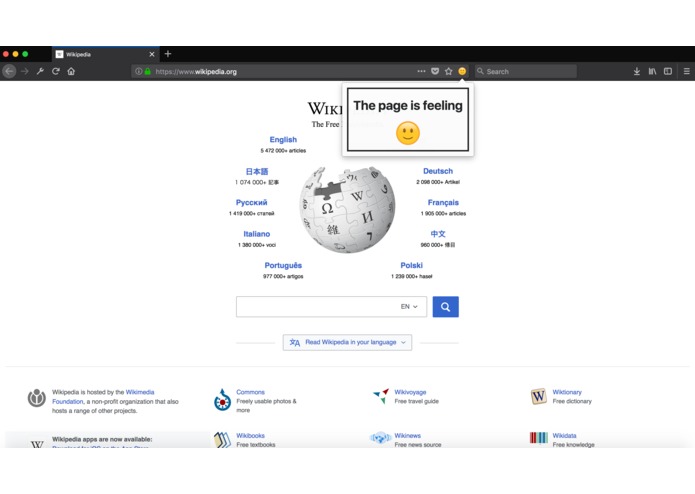Image resolution: width=695 pixels, height=494 pixels.
Task: Select the Wikipedia browser tab
Action: pyautogui.click(x=105, y=54)
